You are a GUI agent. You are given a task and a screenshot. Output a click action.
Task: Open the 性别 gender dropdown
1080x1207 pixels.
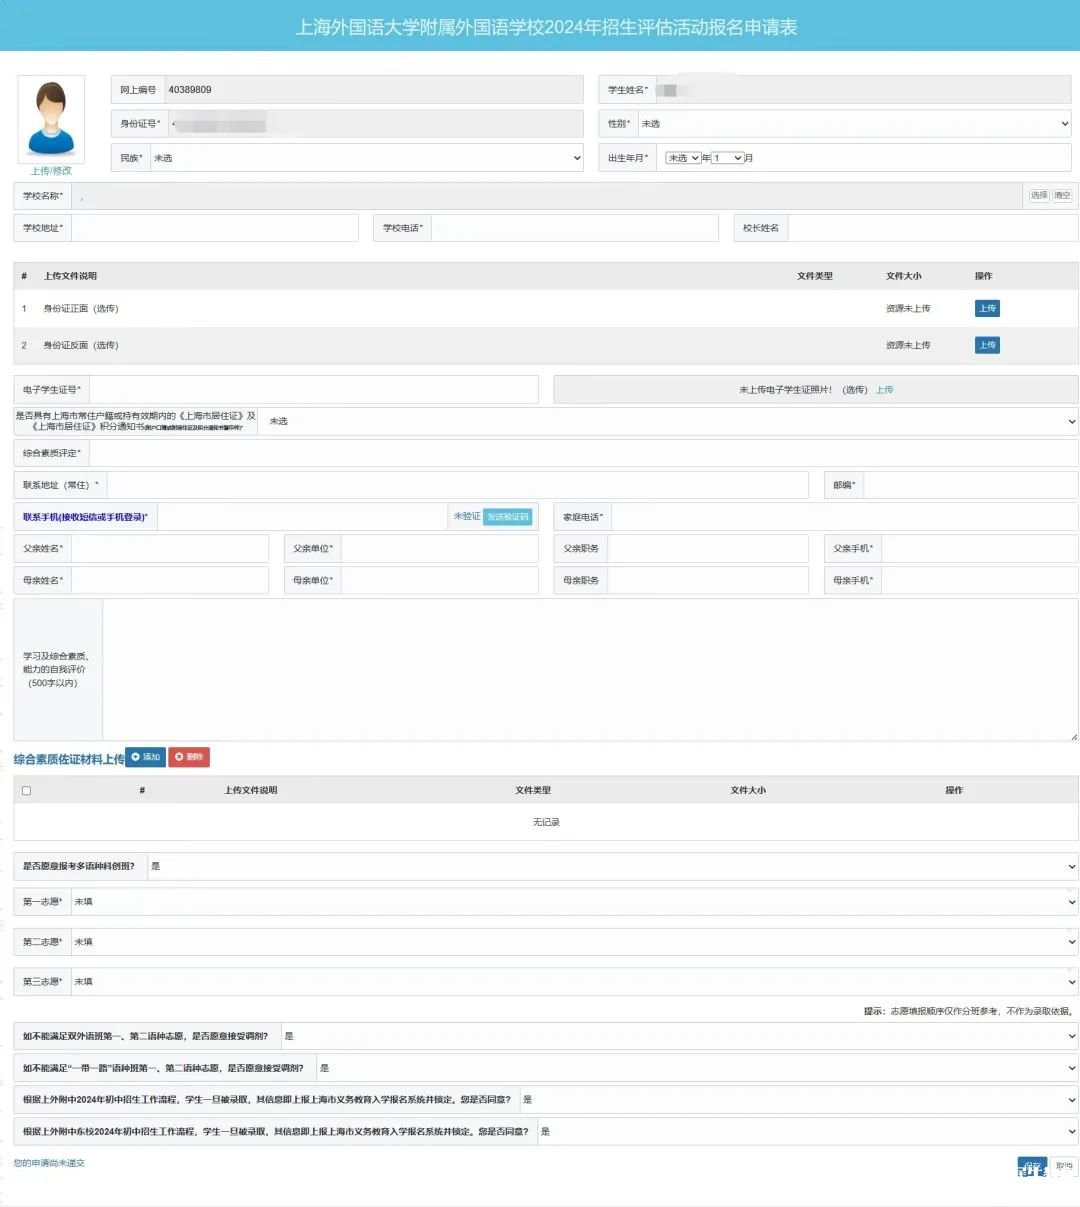point(855,124)
